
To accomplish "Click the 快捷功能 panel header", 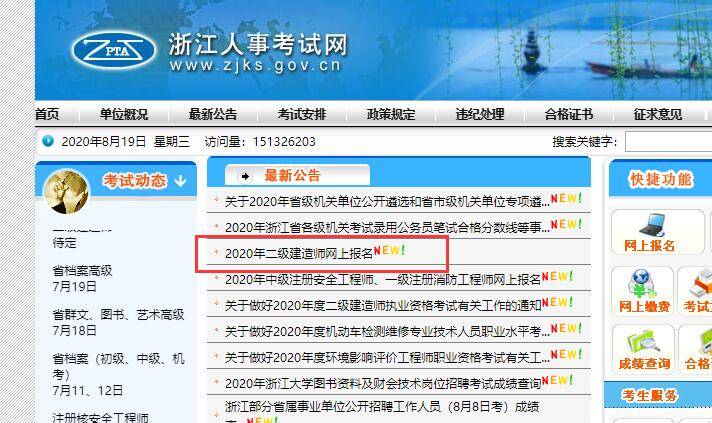I will (x=661, y=179).
